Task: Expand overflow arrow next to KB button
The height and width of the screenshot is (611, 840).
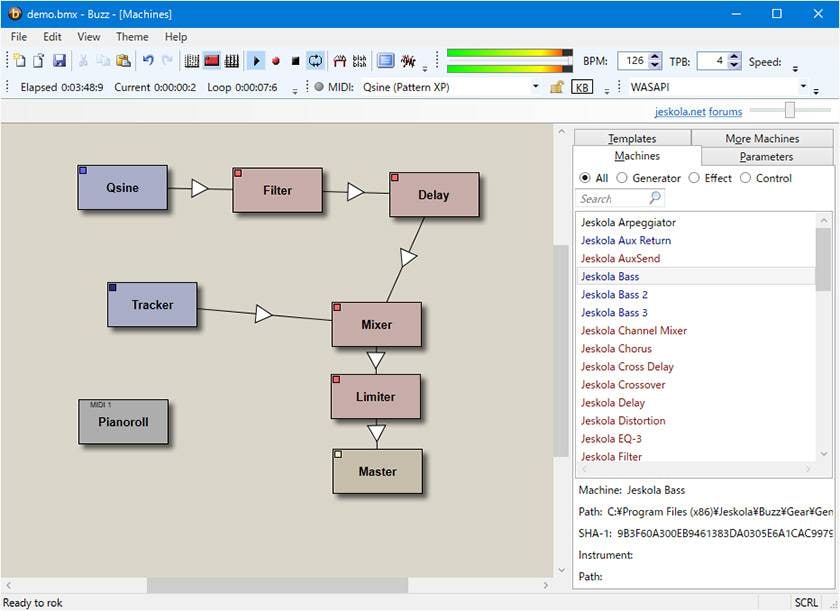Action: tap(607, 92)
